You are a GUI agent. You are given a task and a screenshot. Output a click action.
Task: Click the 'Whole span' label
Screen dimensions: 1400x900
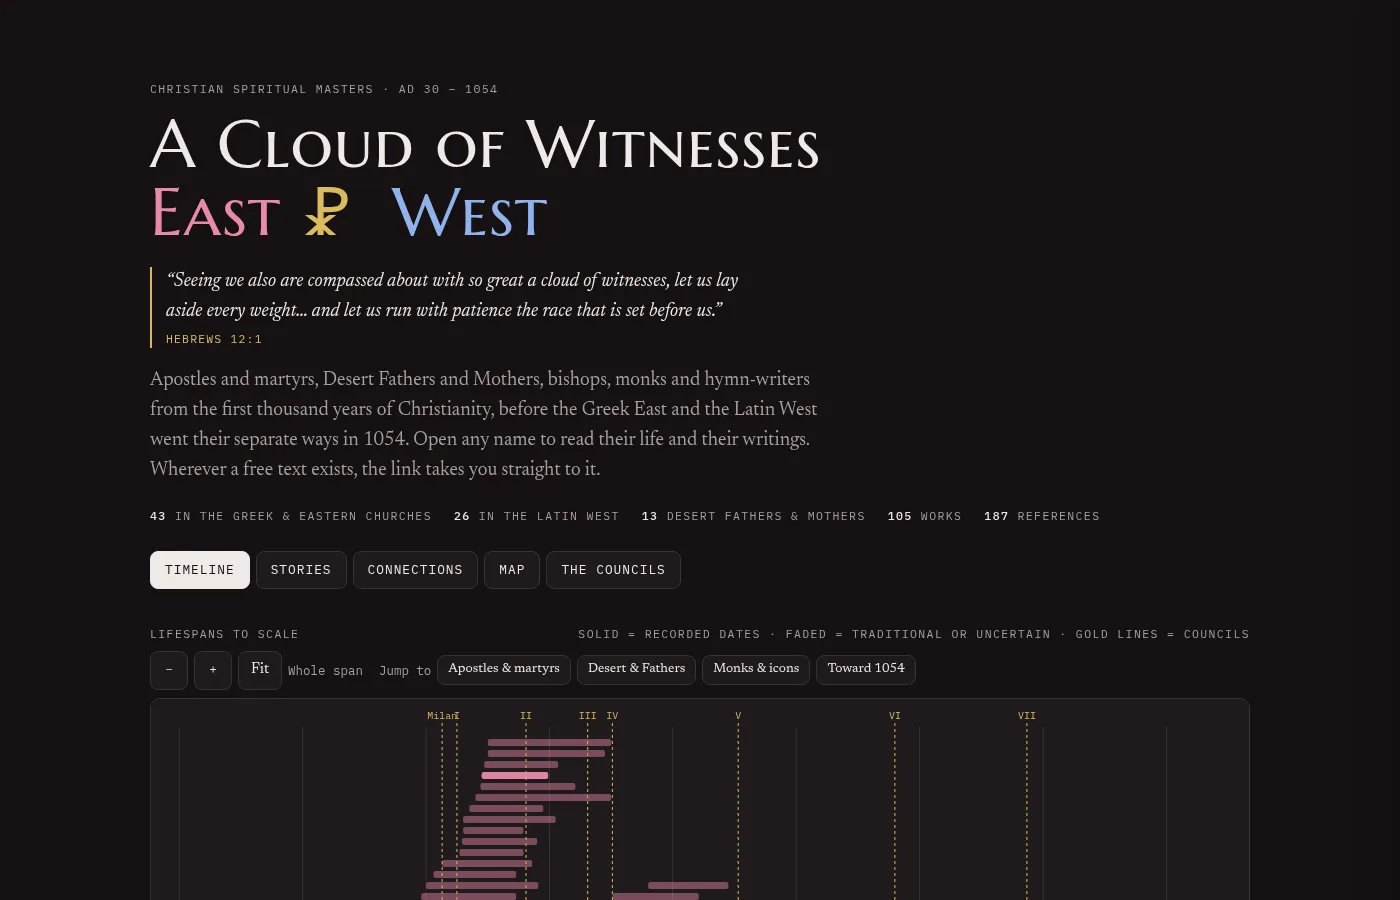tap(325, 671)
